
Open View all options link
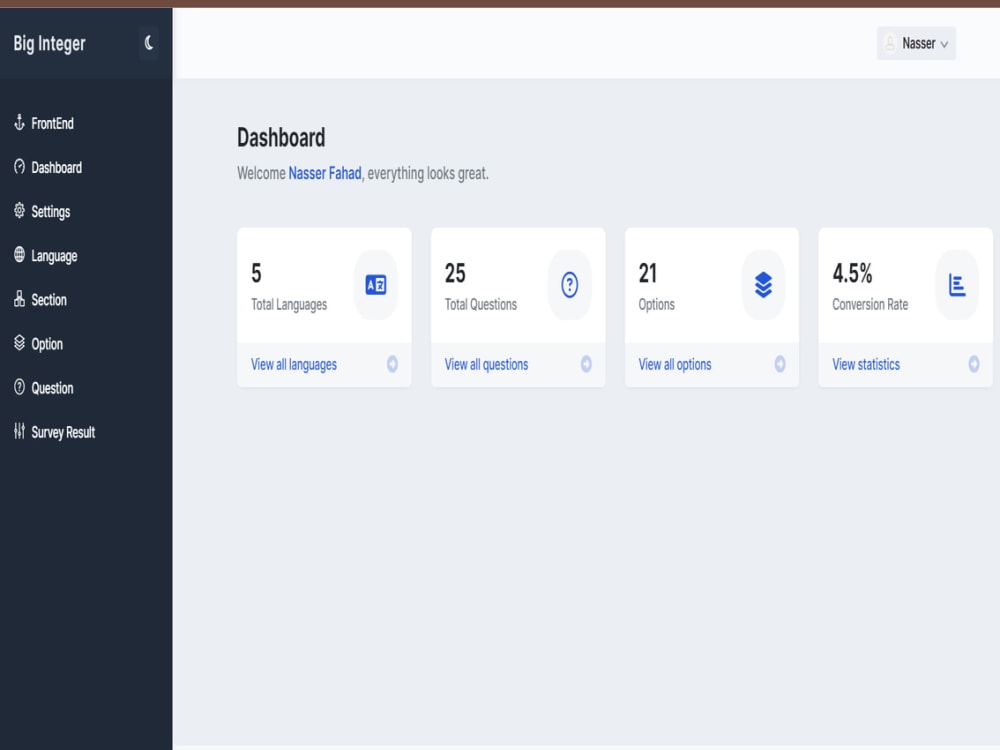[675, 365]
